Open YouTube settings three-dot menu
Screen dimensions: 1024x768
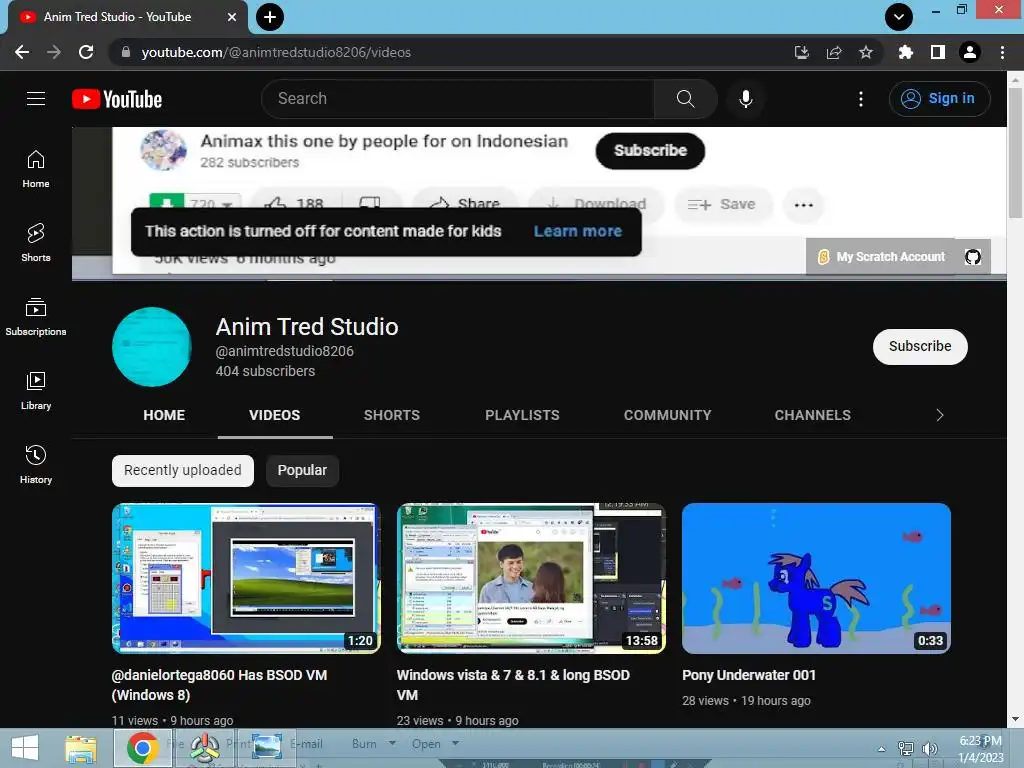click(x=861, y=99)
